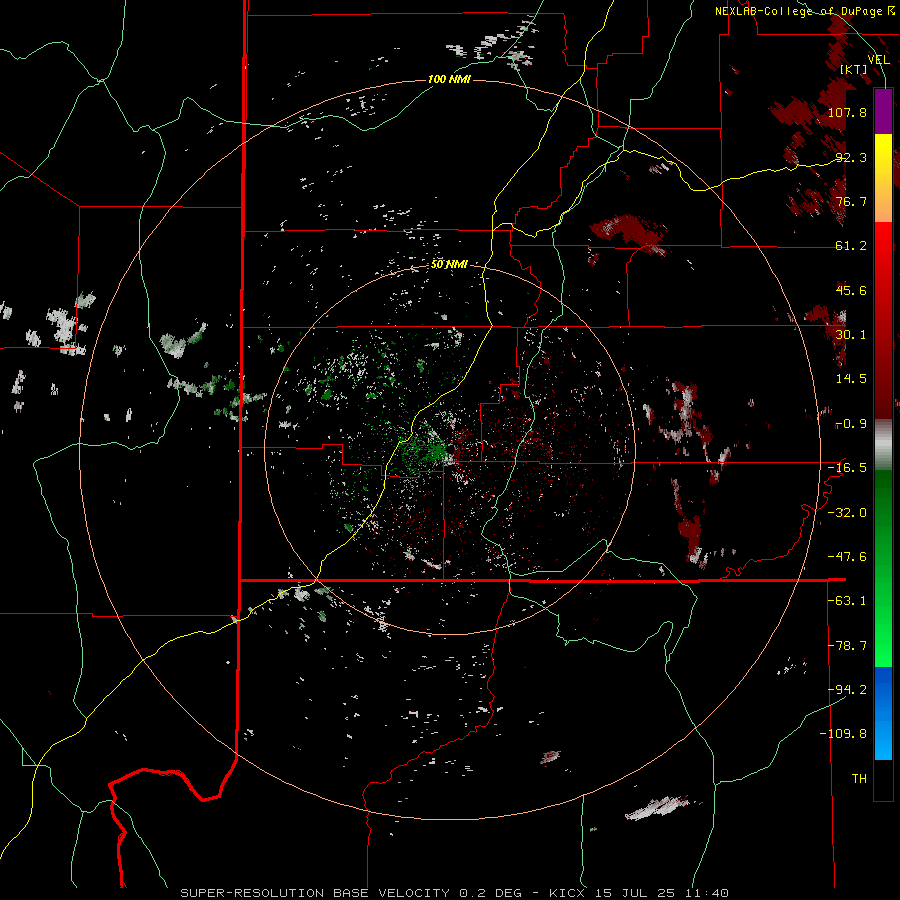Click the Super-Resolution Base Velocity caption

(455, 893)
